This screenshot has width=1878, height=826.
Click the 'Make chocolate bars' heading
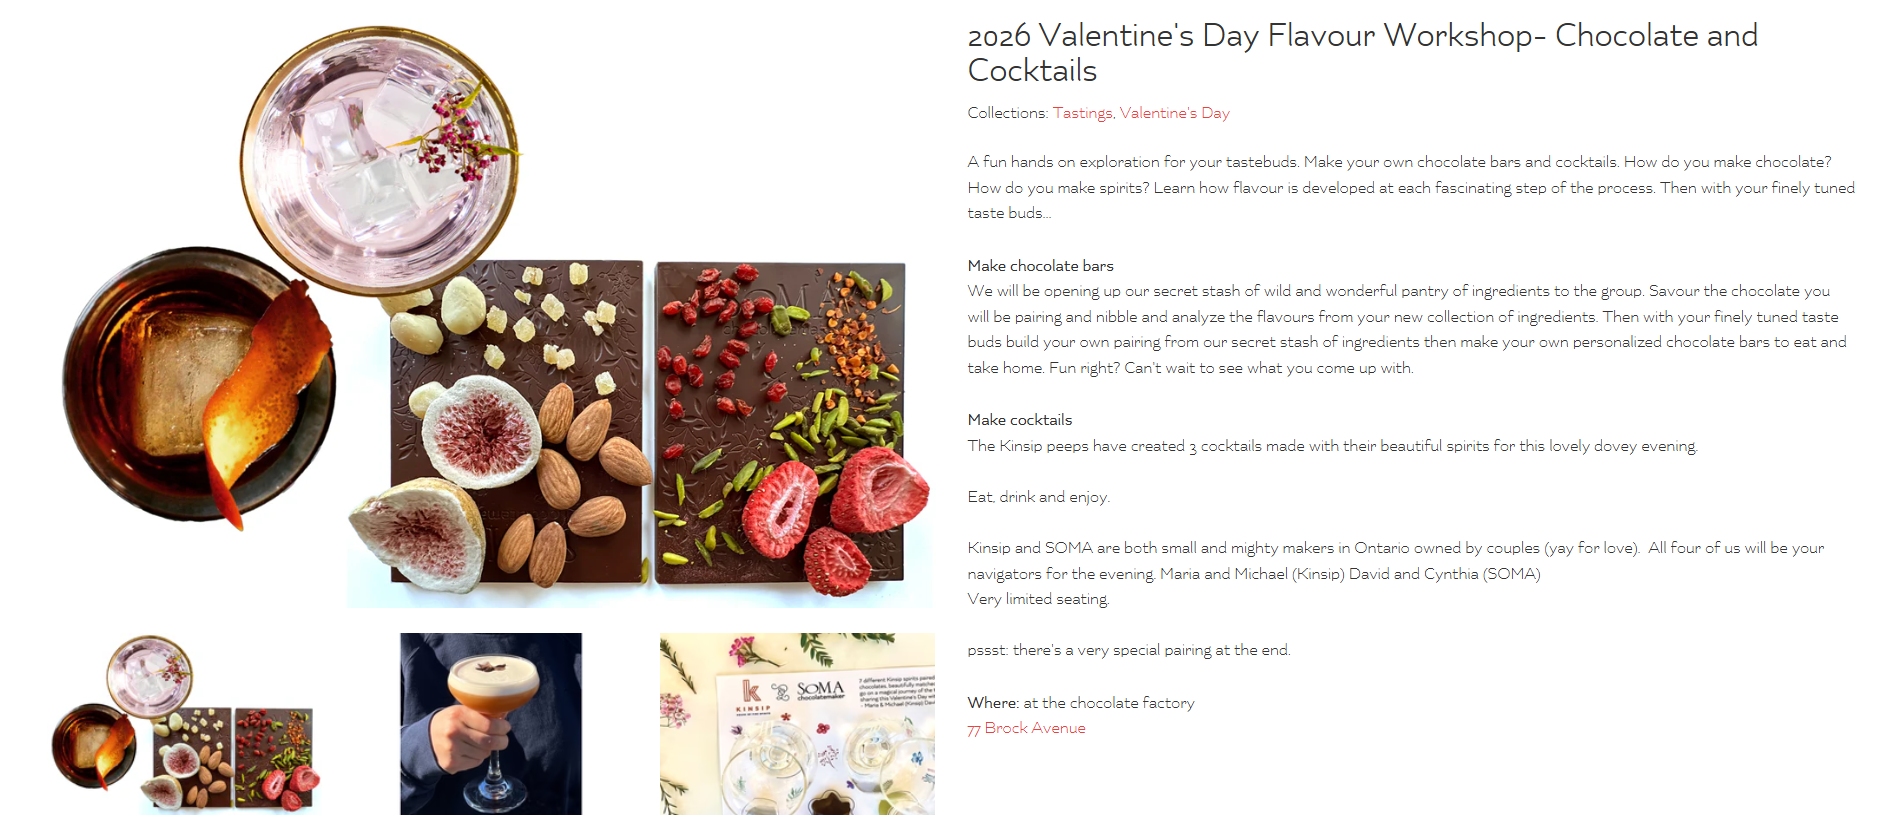(x=1040, y=266)
